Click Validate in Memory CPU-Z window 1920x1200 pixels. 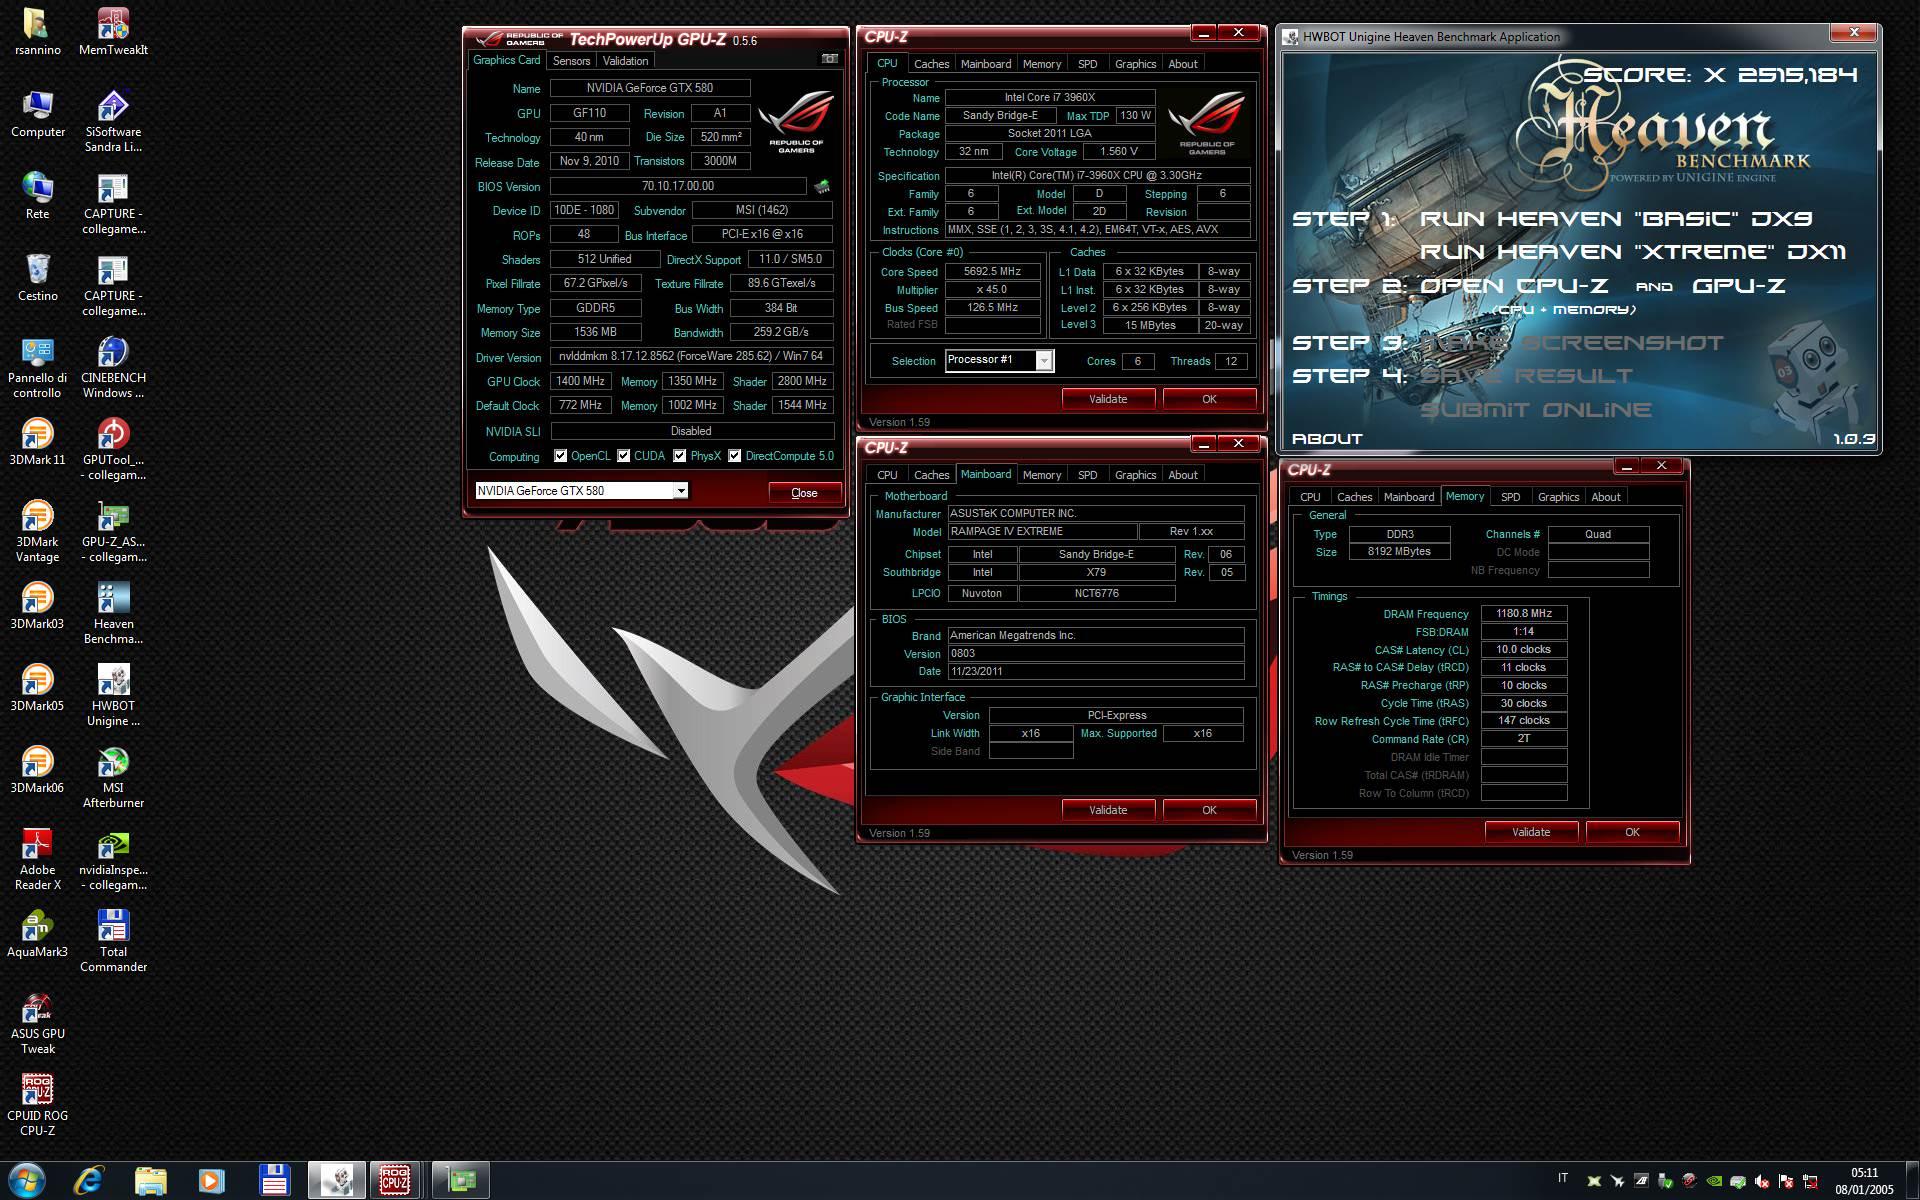point(1531,832)
